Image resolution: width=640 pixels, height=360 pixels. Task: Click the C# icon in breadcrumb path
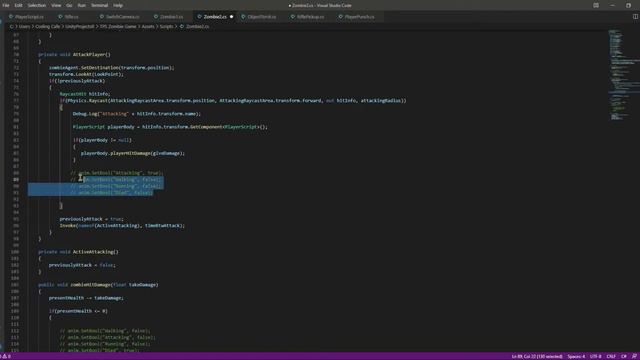(182, 27)
